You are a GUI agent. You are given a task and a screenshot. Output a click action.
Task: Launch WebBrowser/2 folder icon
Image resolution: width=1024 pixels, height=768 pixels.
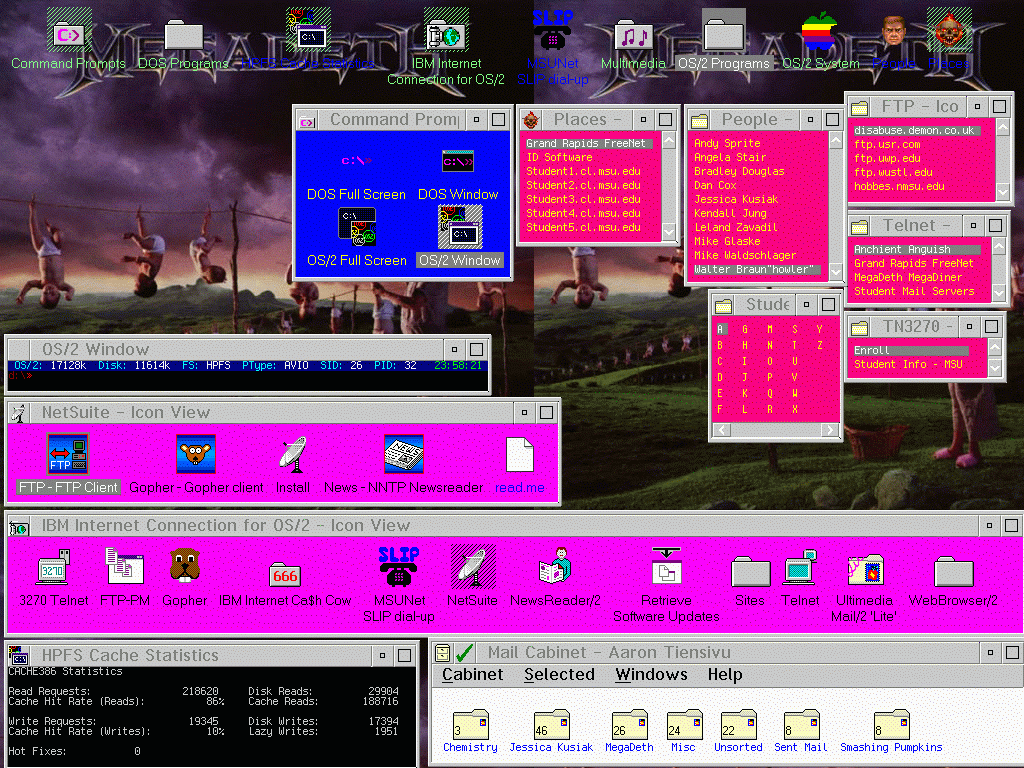[953, 571]
